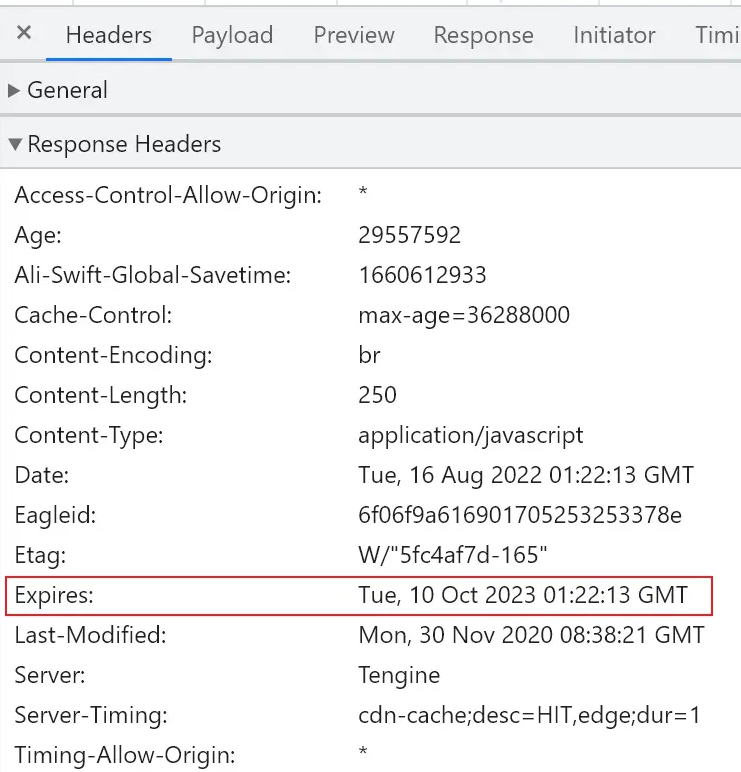
Task: Click the Last-Modified date value
Action: click(x=531, y=635)
